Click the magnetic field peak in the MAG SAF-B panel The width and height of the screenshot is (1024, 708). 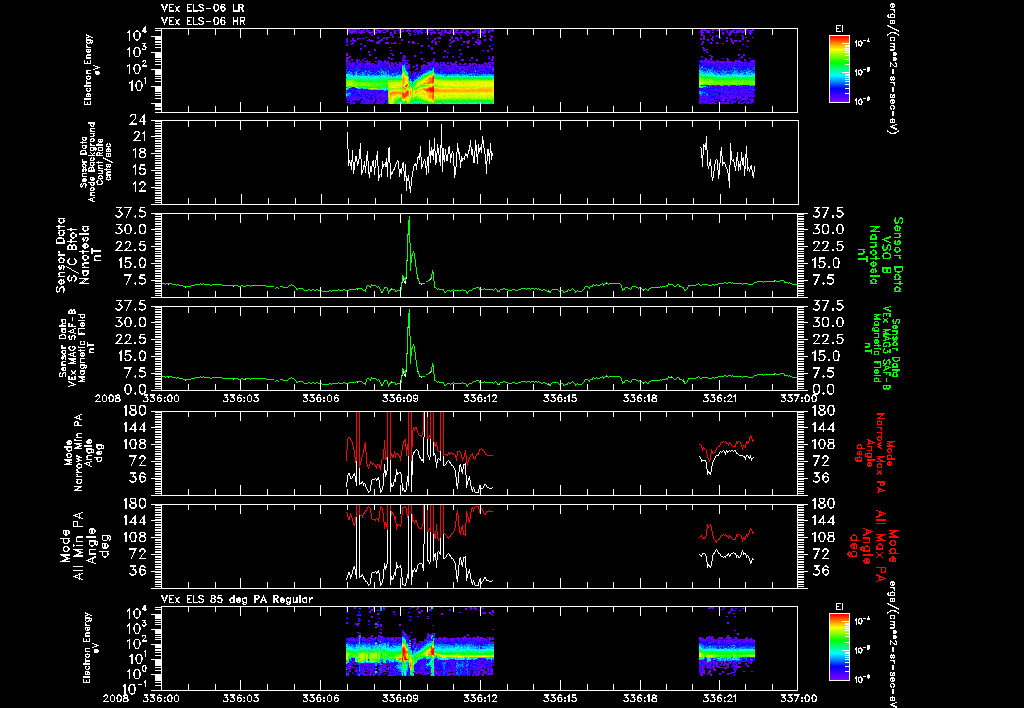tap(409, 312)
